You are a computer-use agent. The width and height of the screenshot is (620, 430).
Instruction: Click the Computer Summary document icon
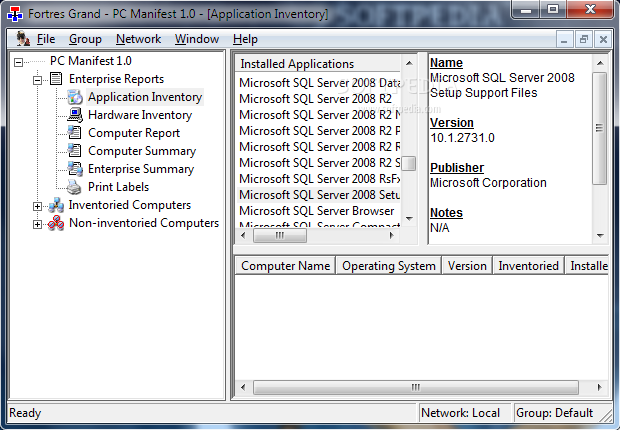[75, 151]
